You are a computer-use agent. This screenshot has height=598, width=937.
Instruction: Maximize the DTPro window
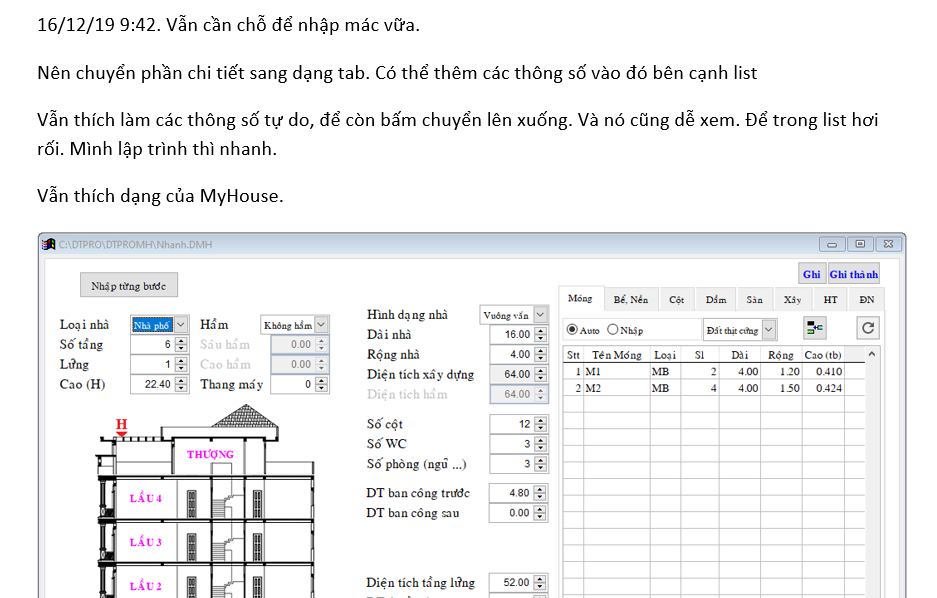click(859, 244)
